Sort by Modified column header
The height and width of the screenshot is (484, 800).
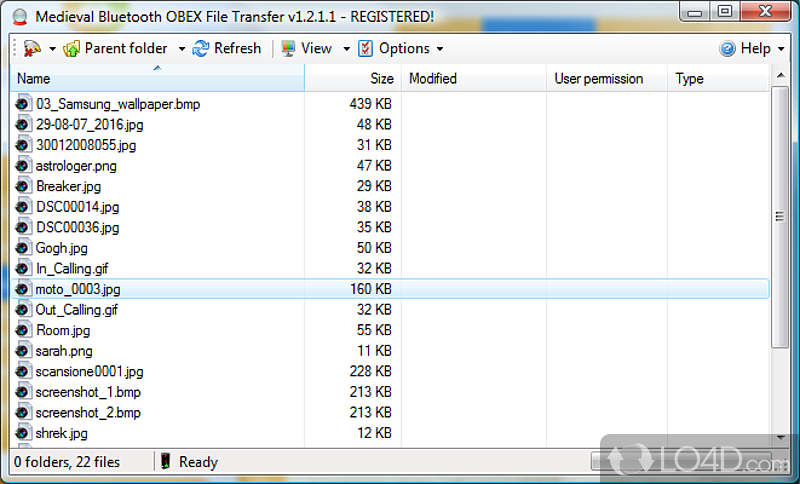(x=474, y=78)
